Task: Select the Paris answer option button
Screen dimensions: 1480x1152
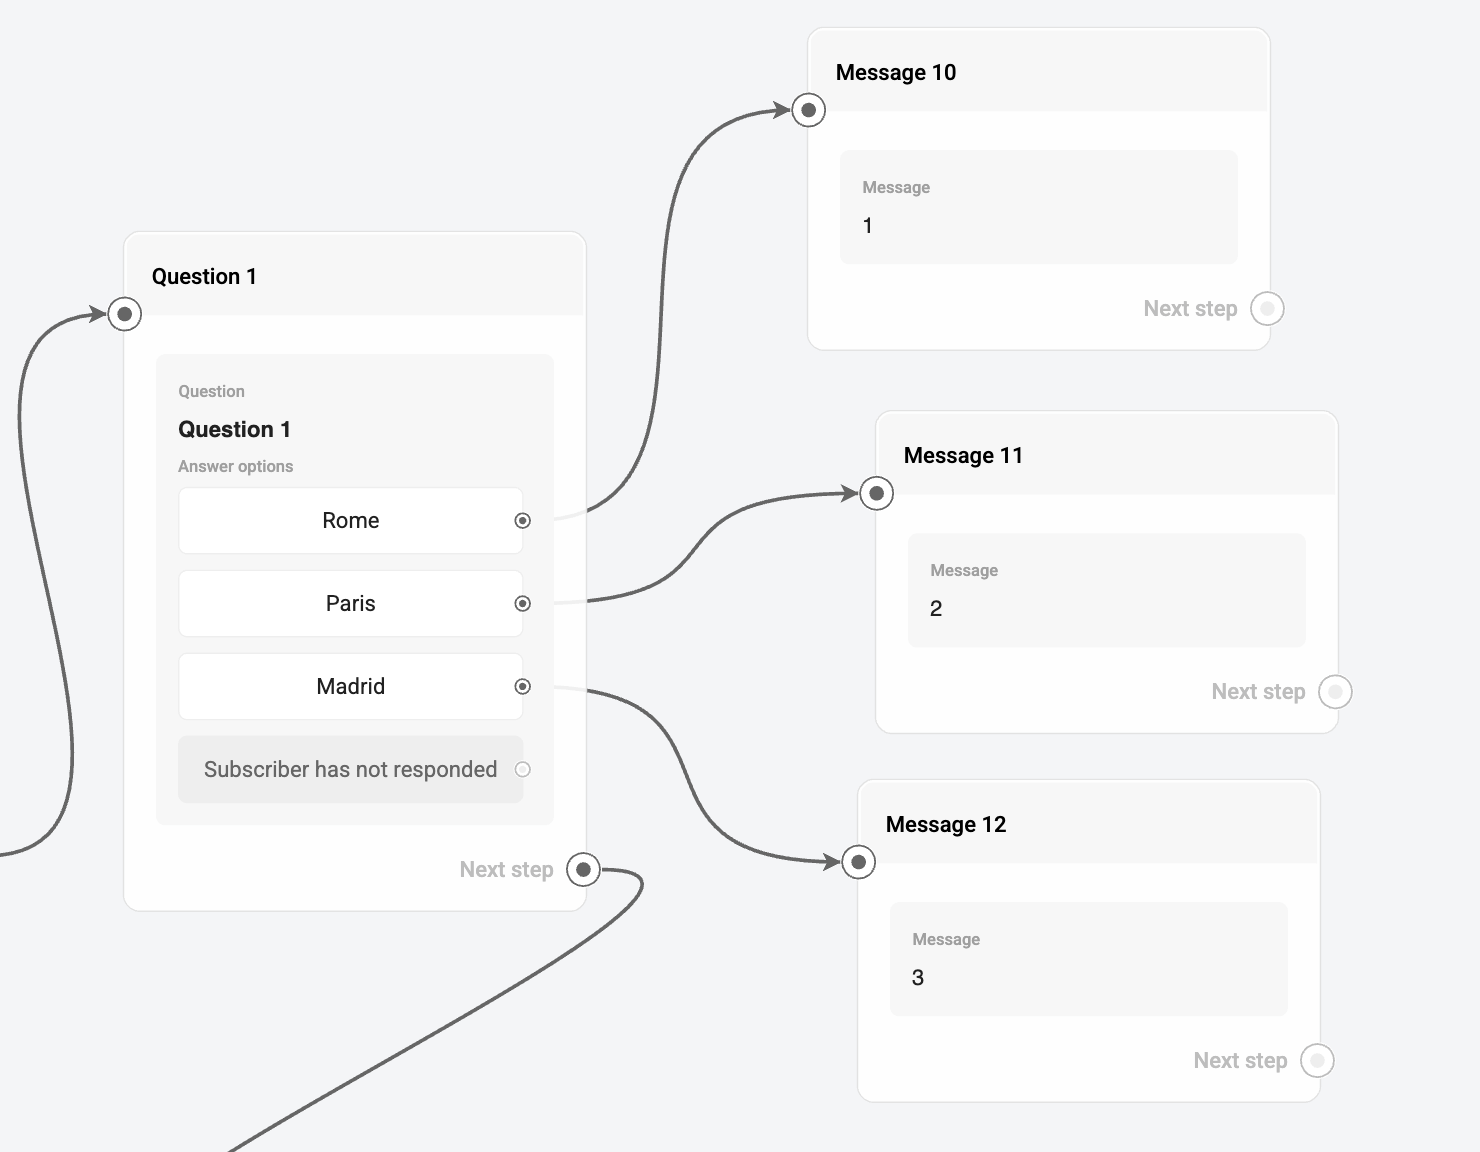Action: tap(350, 603)
